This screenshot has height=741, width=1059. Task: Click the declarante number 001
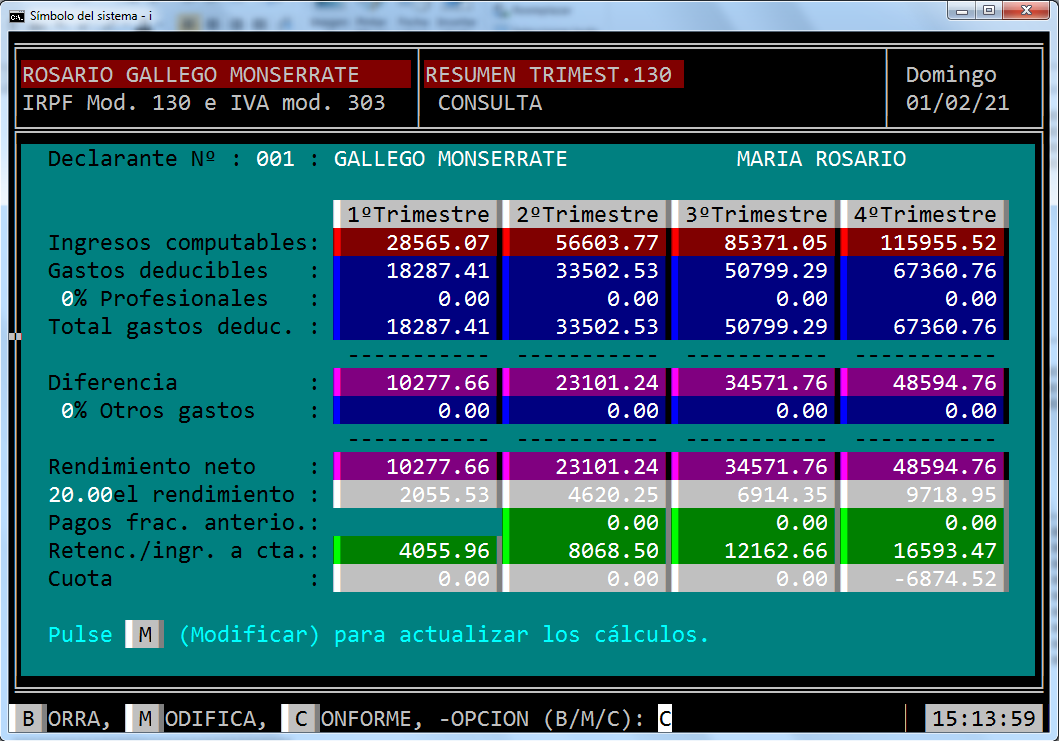tap(275, 159)
